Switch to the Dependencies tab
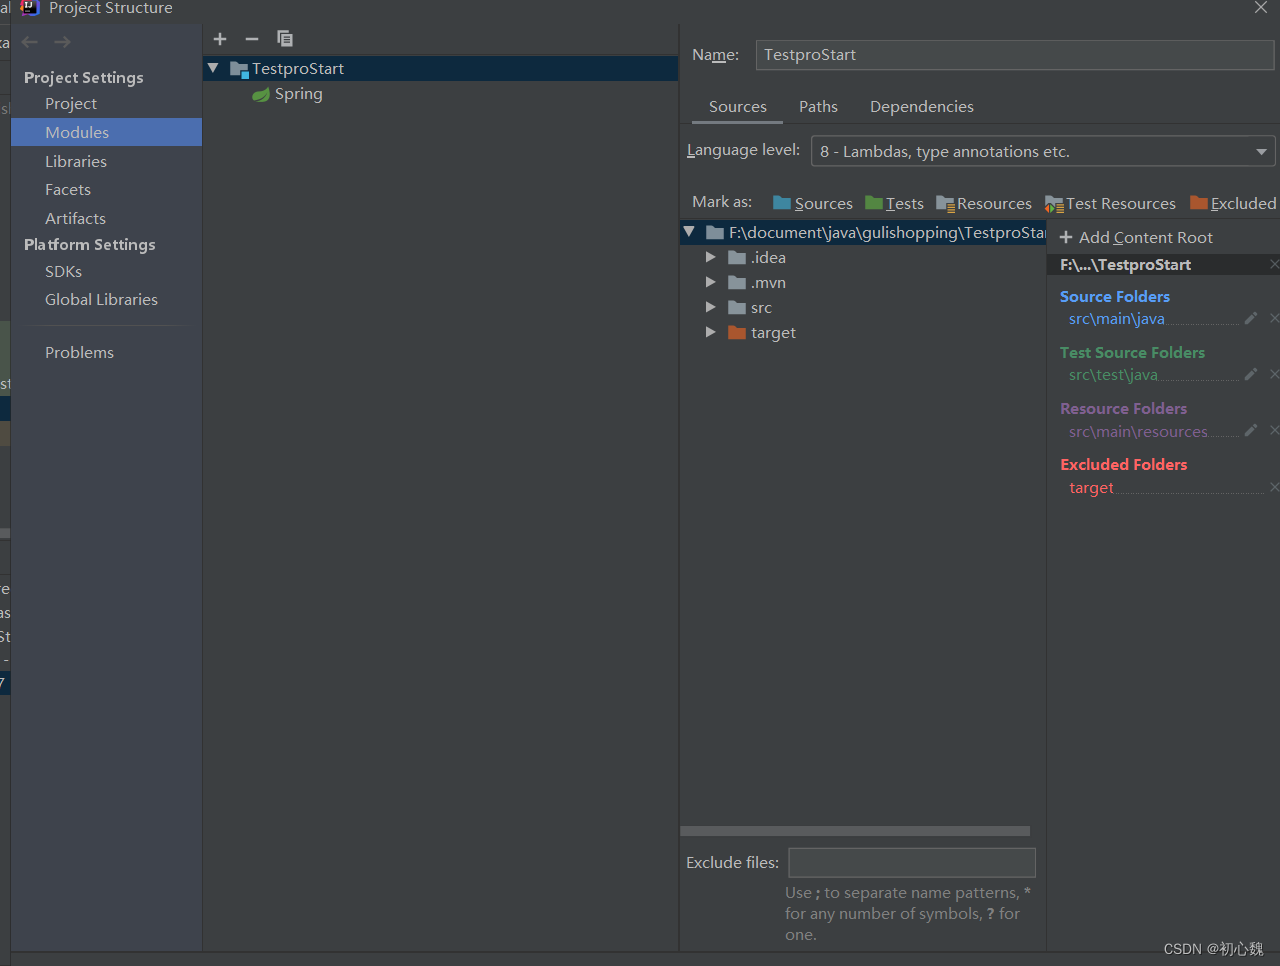This screenshot has width=1280, height=966. 922,107
